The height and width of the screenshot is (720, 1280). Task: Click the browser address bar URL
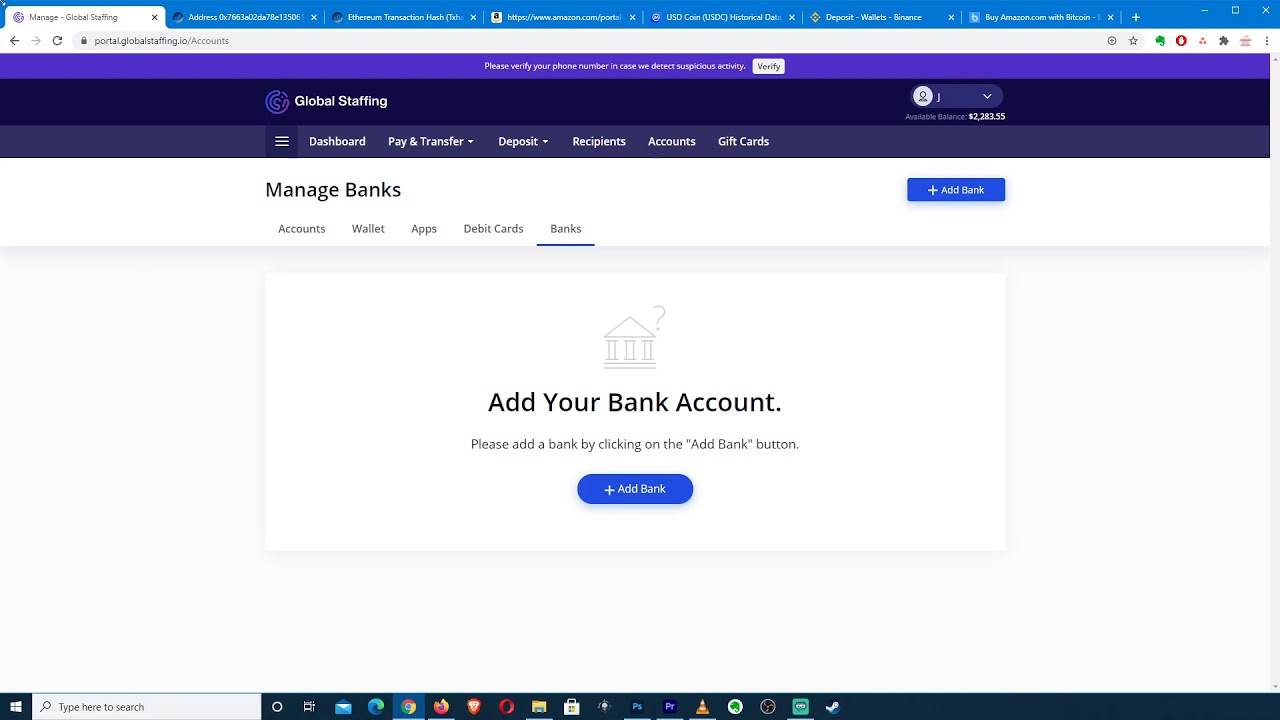[161, 41]
